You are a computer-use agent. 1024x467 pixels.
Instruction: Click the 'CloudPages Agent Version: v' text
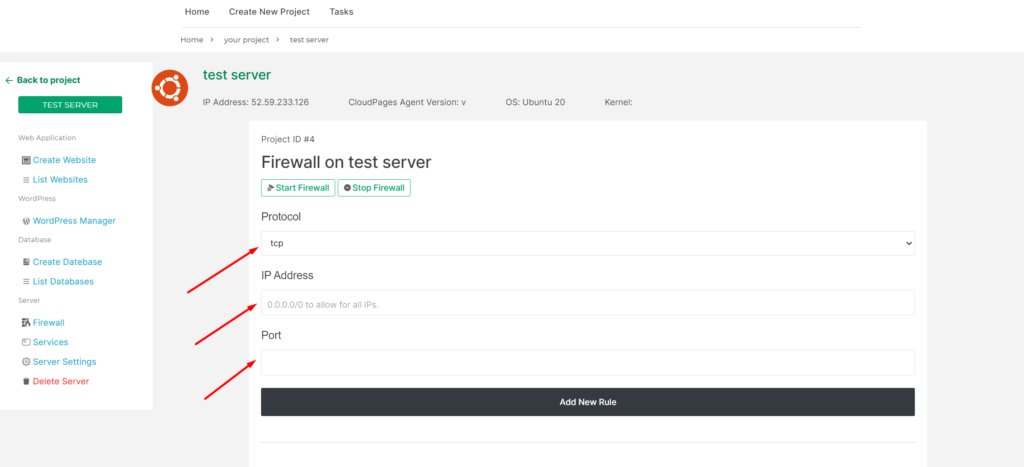point(407,103)
